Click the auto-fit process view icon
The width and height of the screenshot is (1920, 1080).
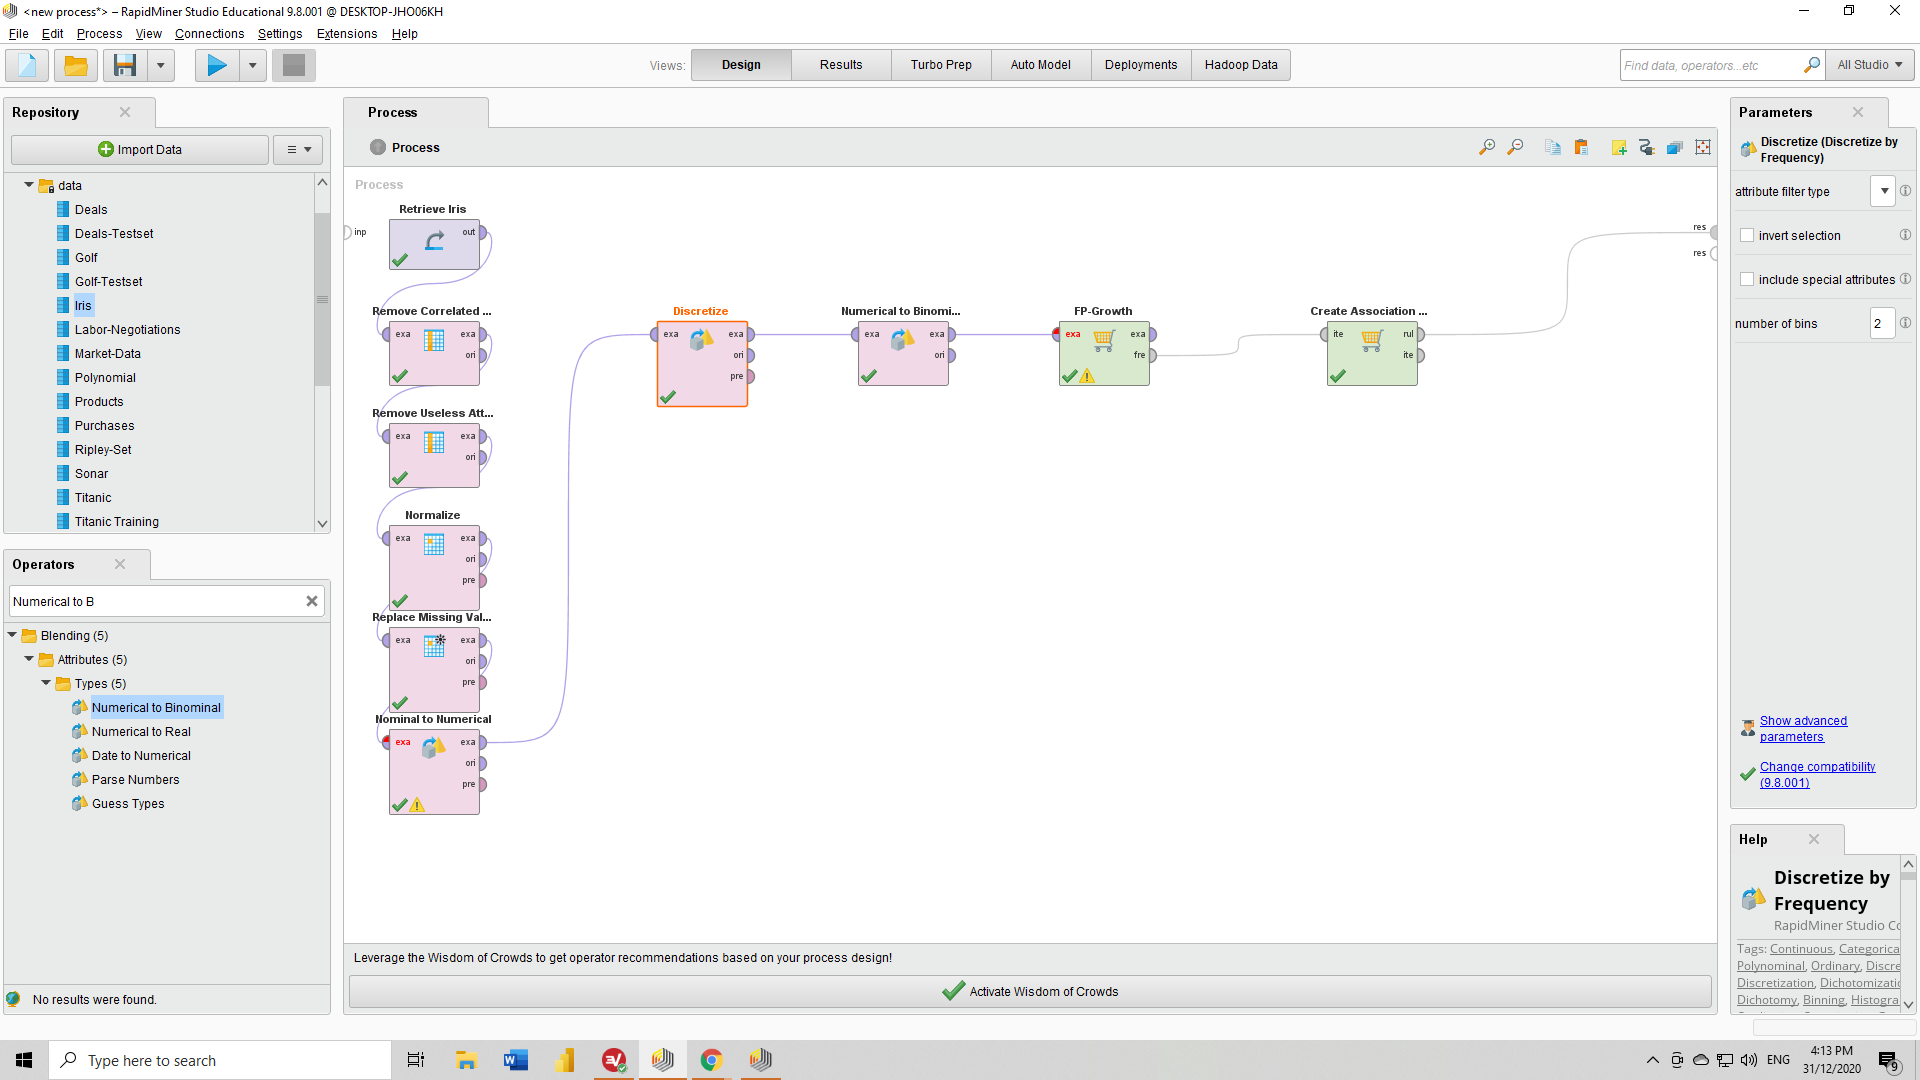(1703, 148)
